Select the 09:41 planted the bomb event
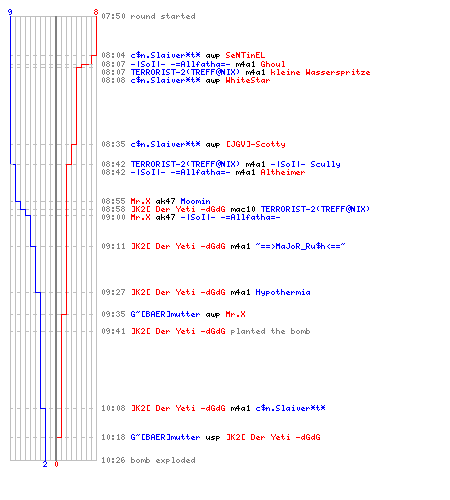The height and width of the screenshot is (500, 450). (x=206, y=331)
